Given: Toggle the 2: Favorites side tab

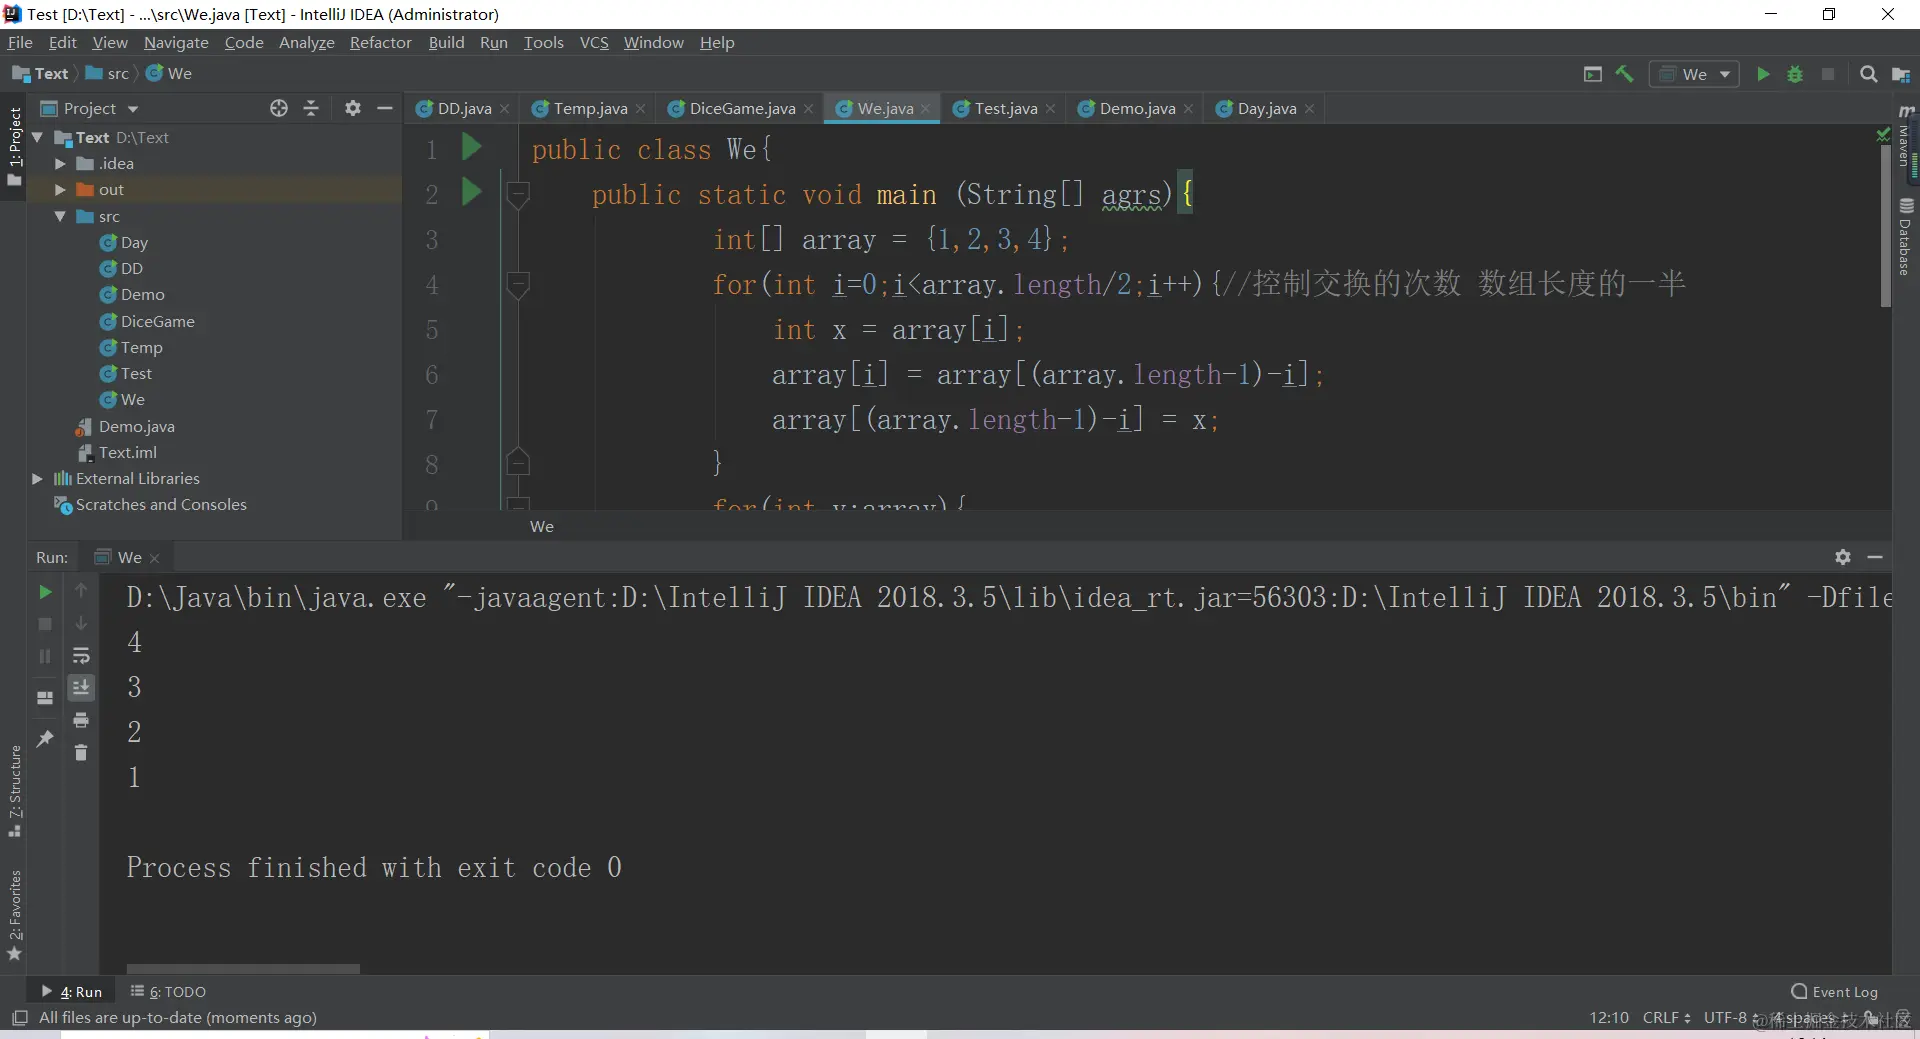Looking at the screenshot, I should point(14,914).
